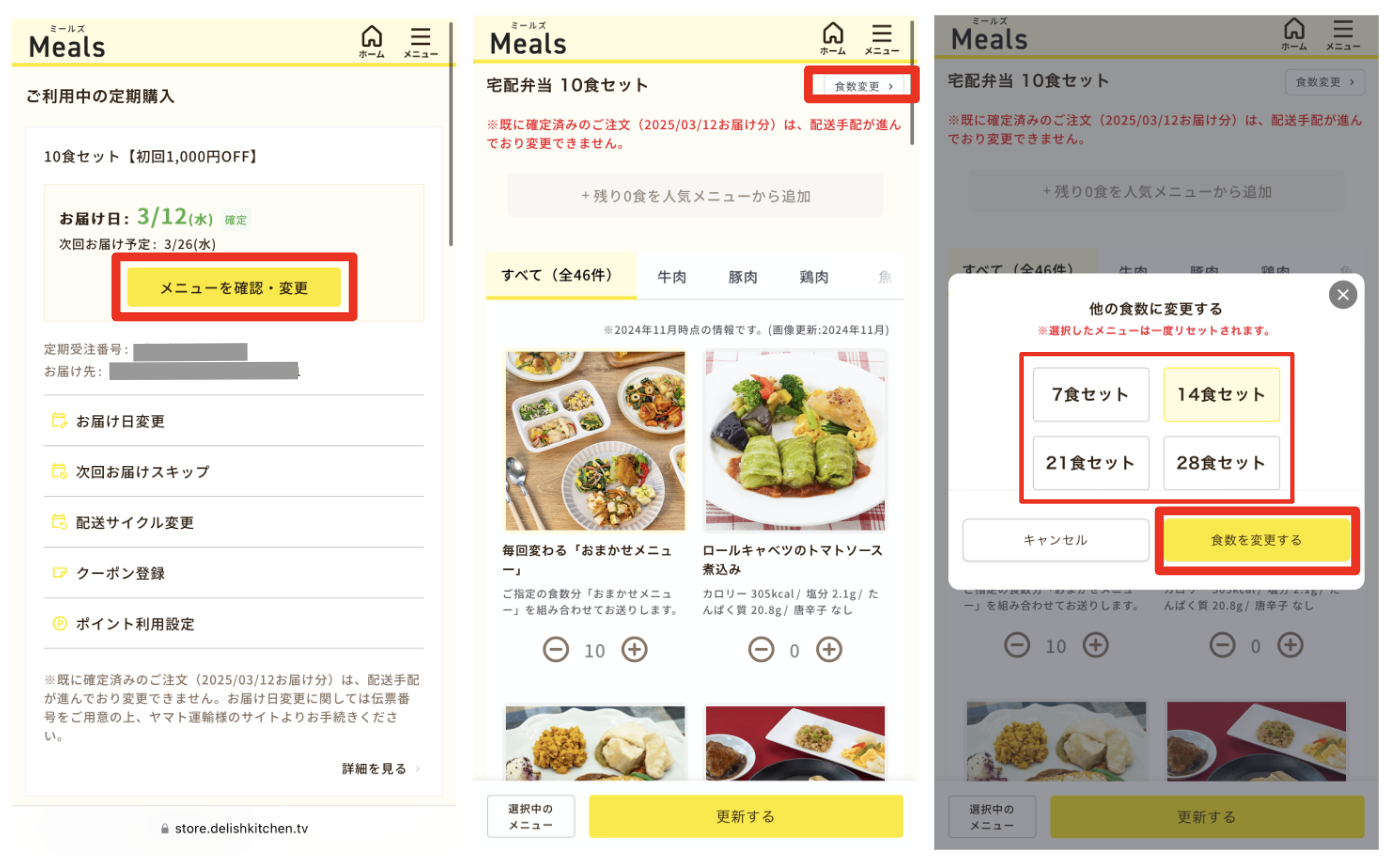Expand 残り0食を人気メニューから追加 in middle panel
Image resolution: width=1390 pixels, height=866 pixels.
click(x=695, y=195)
